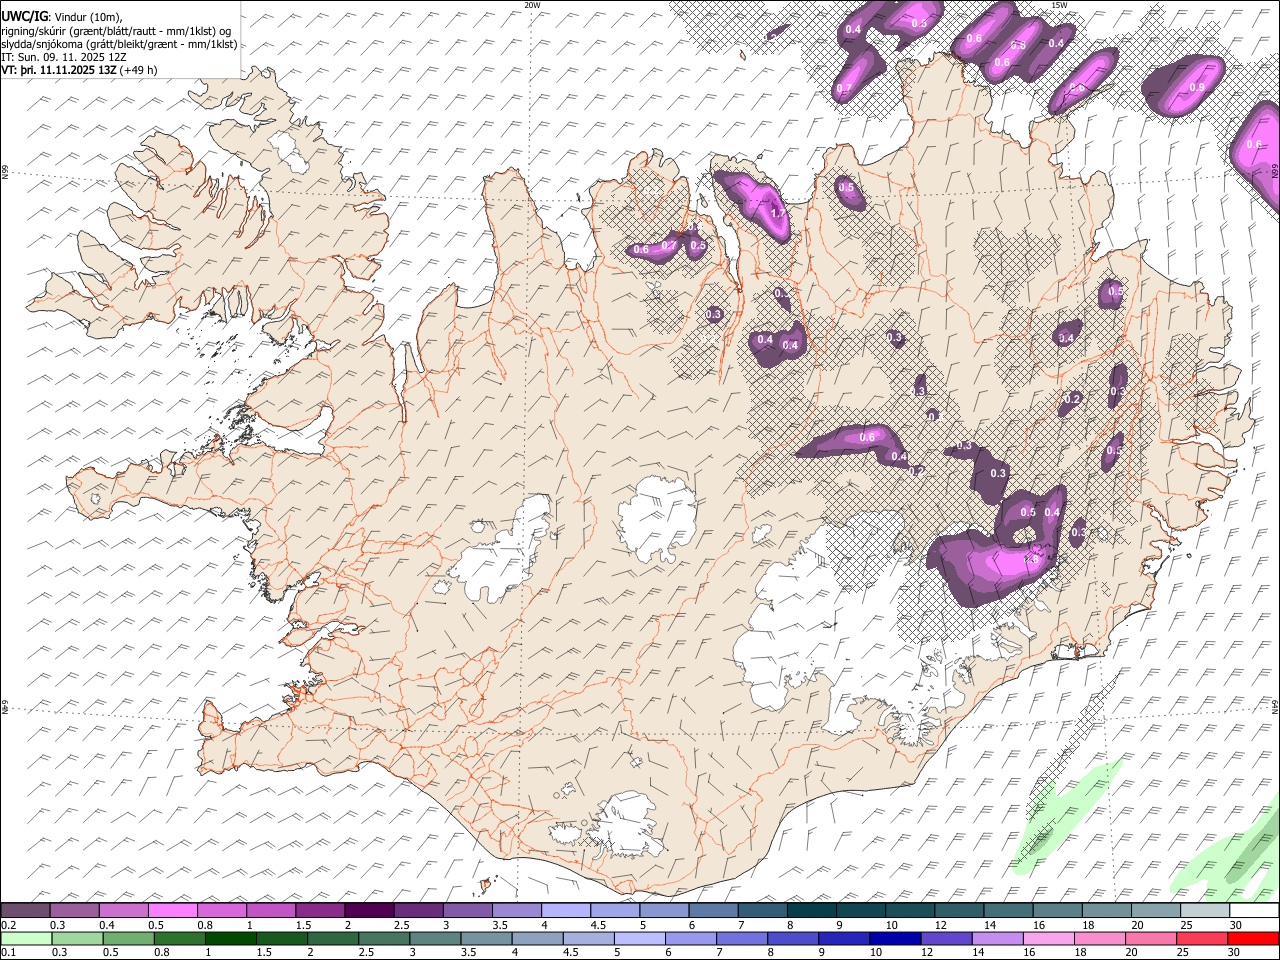Screen dimensions: 1280x960
Task: Click the "0.1" label in the legend
Action: click(8, 952)
